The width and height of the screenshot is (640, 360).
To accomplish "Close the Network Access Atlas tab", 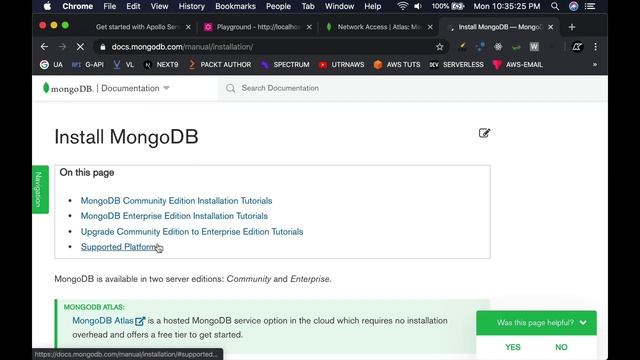I will click(x=430, y=27).
